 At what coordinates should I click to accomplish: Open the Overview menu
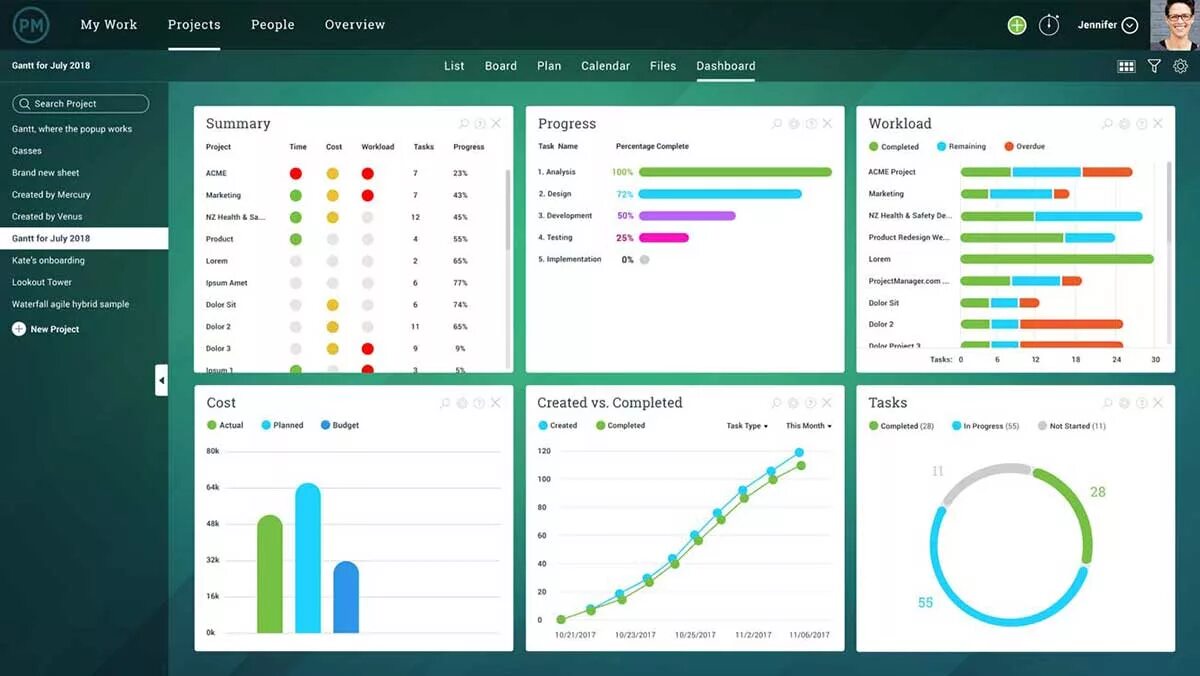point(355,25)
